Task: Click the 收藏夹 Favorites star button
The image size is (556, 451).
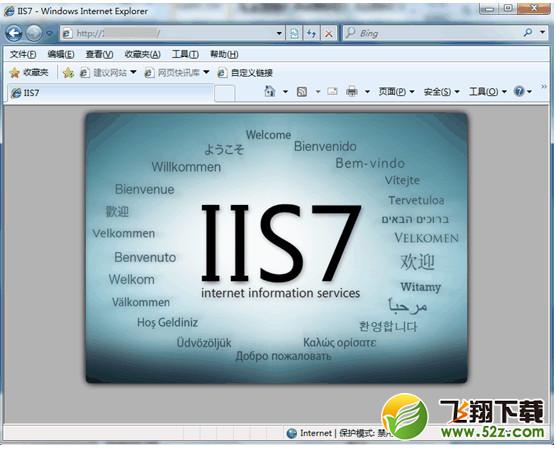Action: click(29, 73)
